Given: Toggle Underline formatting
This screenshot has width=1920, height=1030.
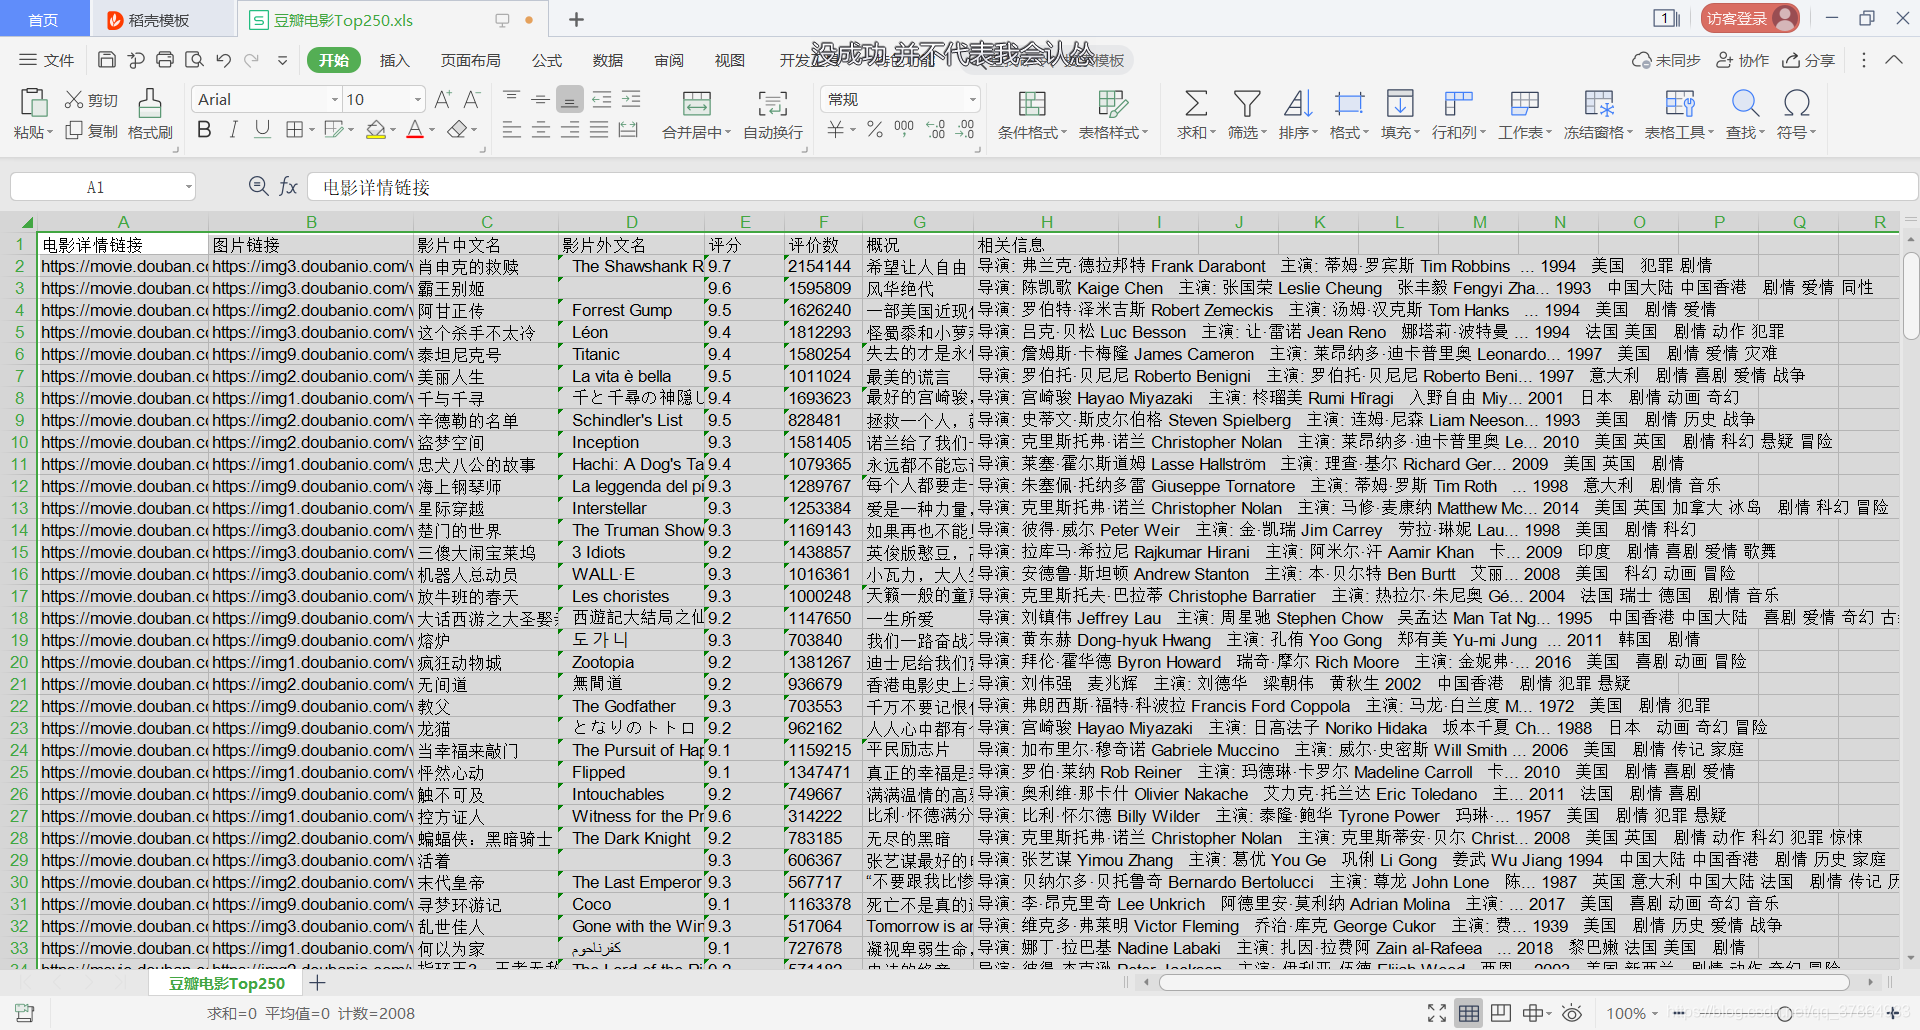Looking at the screenshot, I should (262, 130).
